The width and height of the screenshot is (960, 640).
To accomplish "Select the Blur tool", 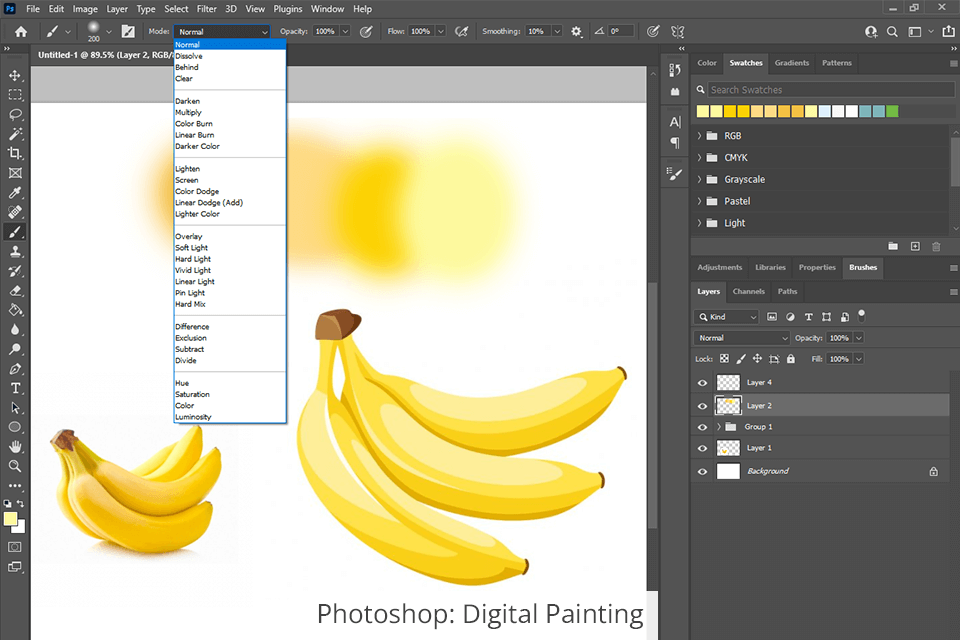I will [15, 329].
